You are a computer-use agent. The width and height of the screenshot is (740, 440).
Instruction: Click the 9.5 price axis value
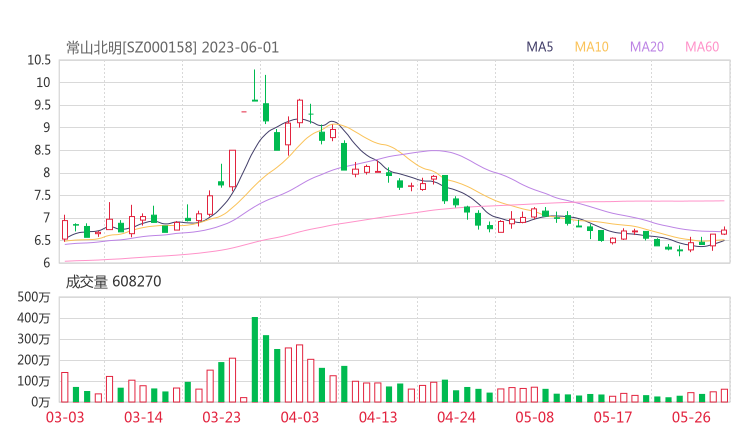(42, 105)
